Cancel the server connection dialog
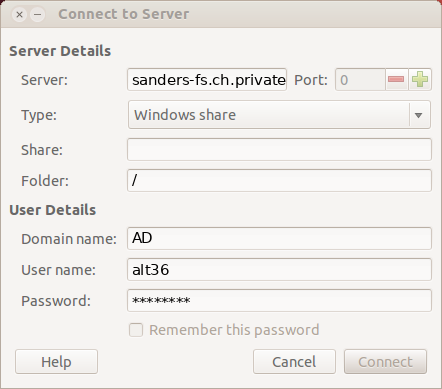 click(294, 362)
